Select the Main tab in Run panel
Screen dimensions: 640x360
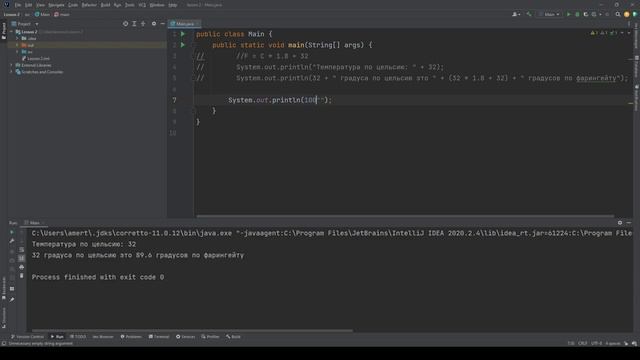click(x=34, y=223)
